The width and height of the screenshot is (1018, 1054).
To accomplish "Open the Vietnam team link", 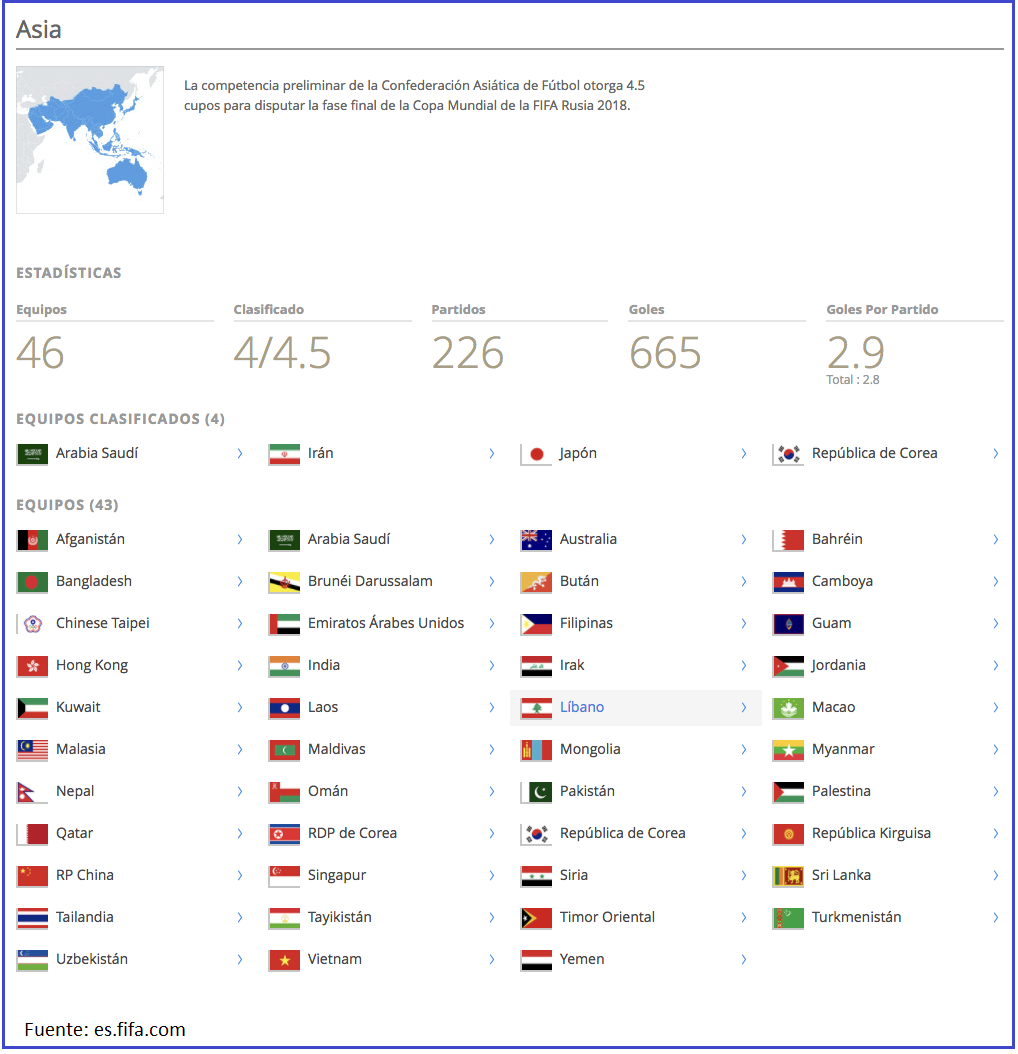I will click(335, 959).
